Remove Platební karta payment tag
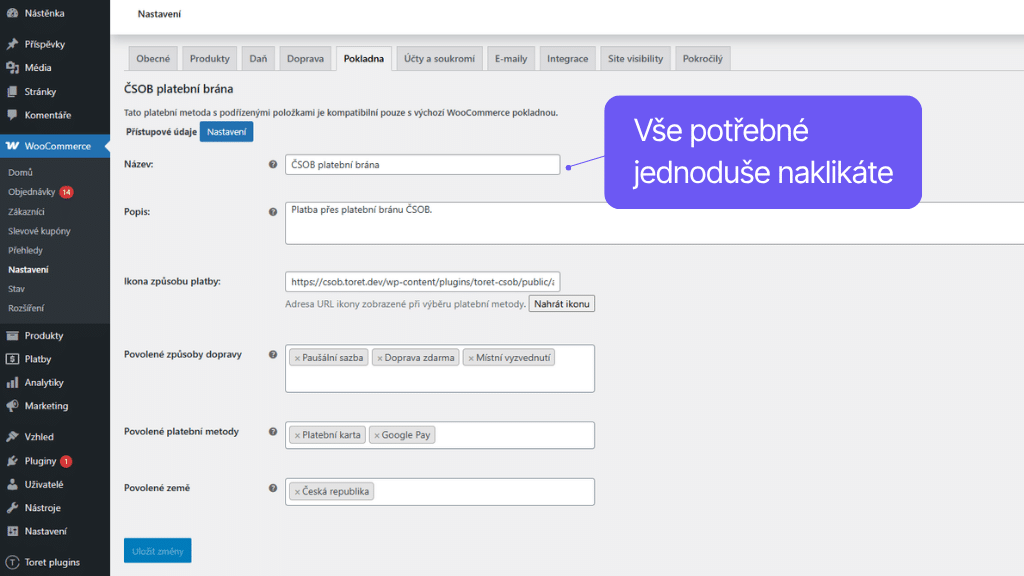The image size is (1024, 576). pyautogui.click(x=297, y=436)
